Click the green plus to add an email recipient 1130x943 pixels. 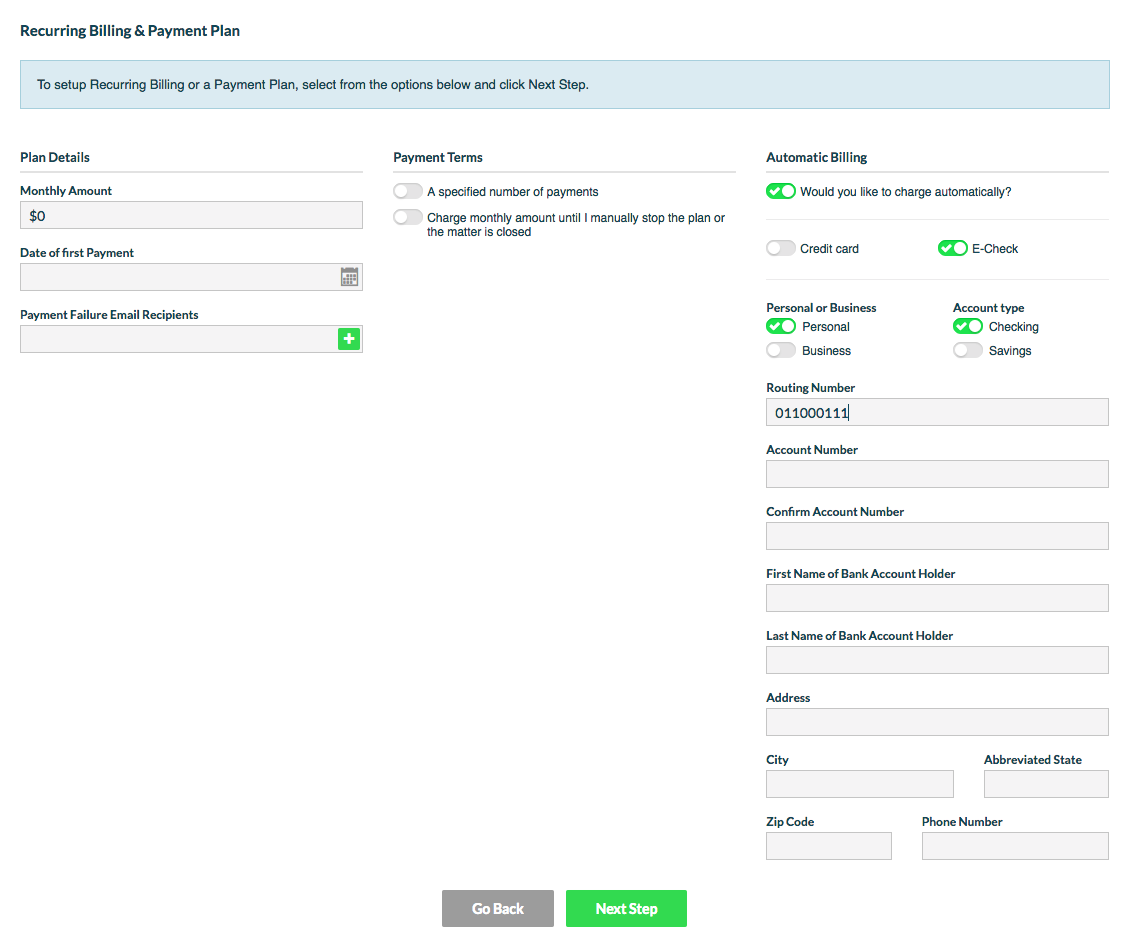348,339
